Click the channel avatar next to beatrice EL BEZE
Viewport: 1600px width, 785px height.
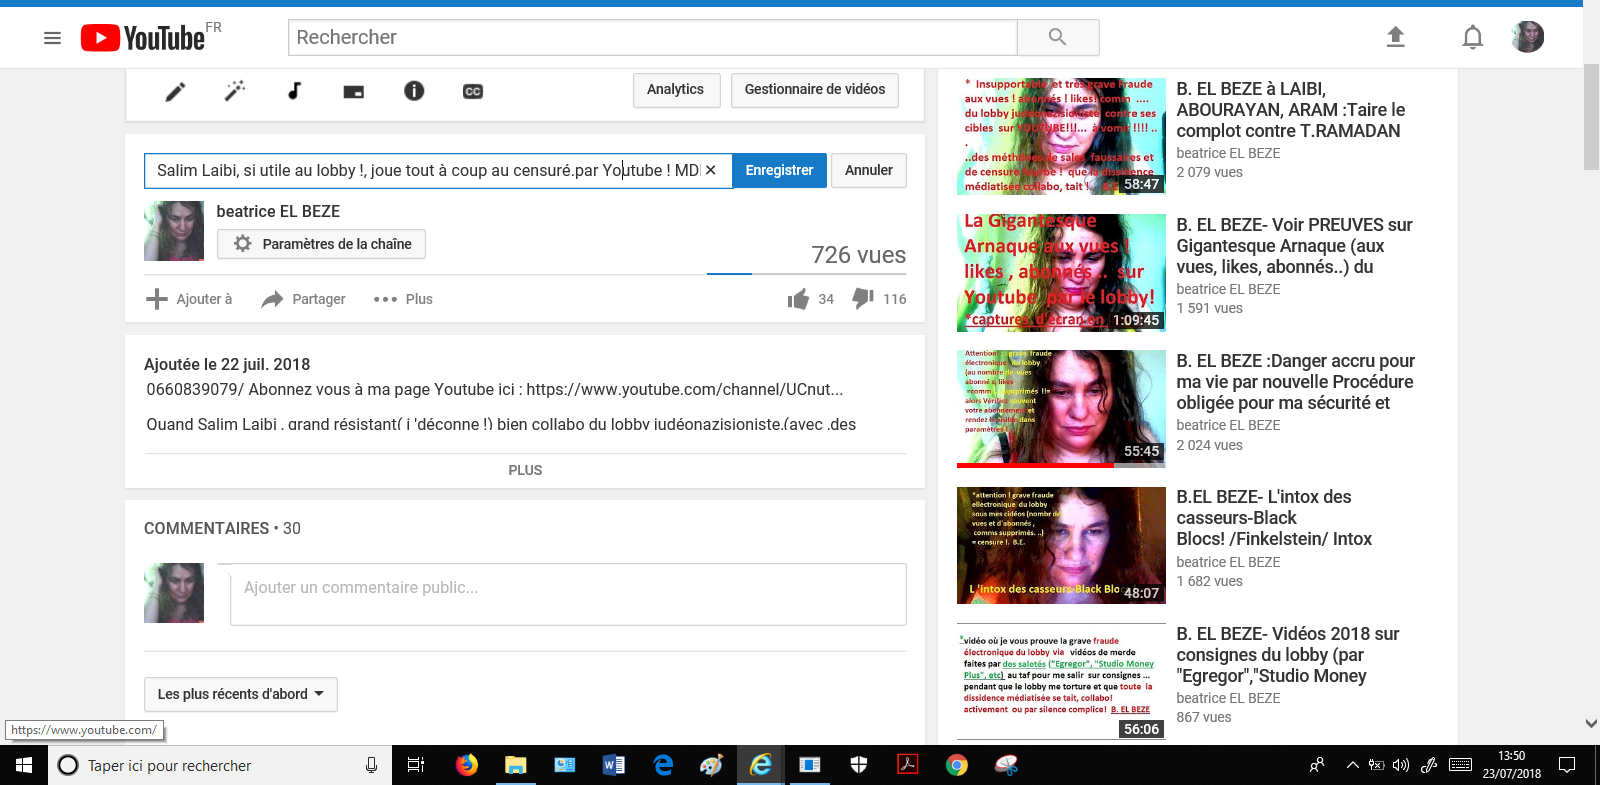(174, 231)
